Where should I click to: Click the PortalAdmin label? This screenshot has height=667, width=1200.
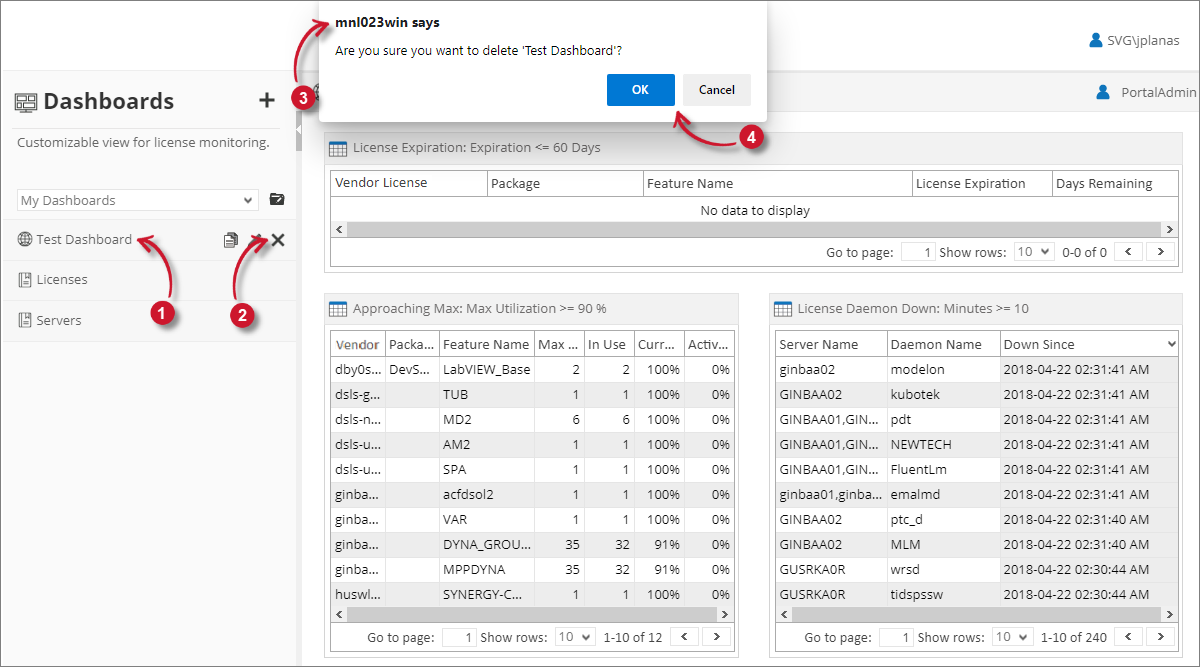click(x=1158, y=92)
